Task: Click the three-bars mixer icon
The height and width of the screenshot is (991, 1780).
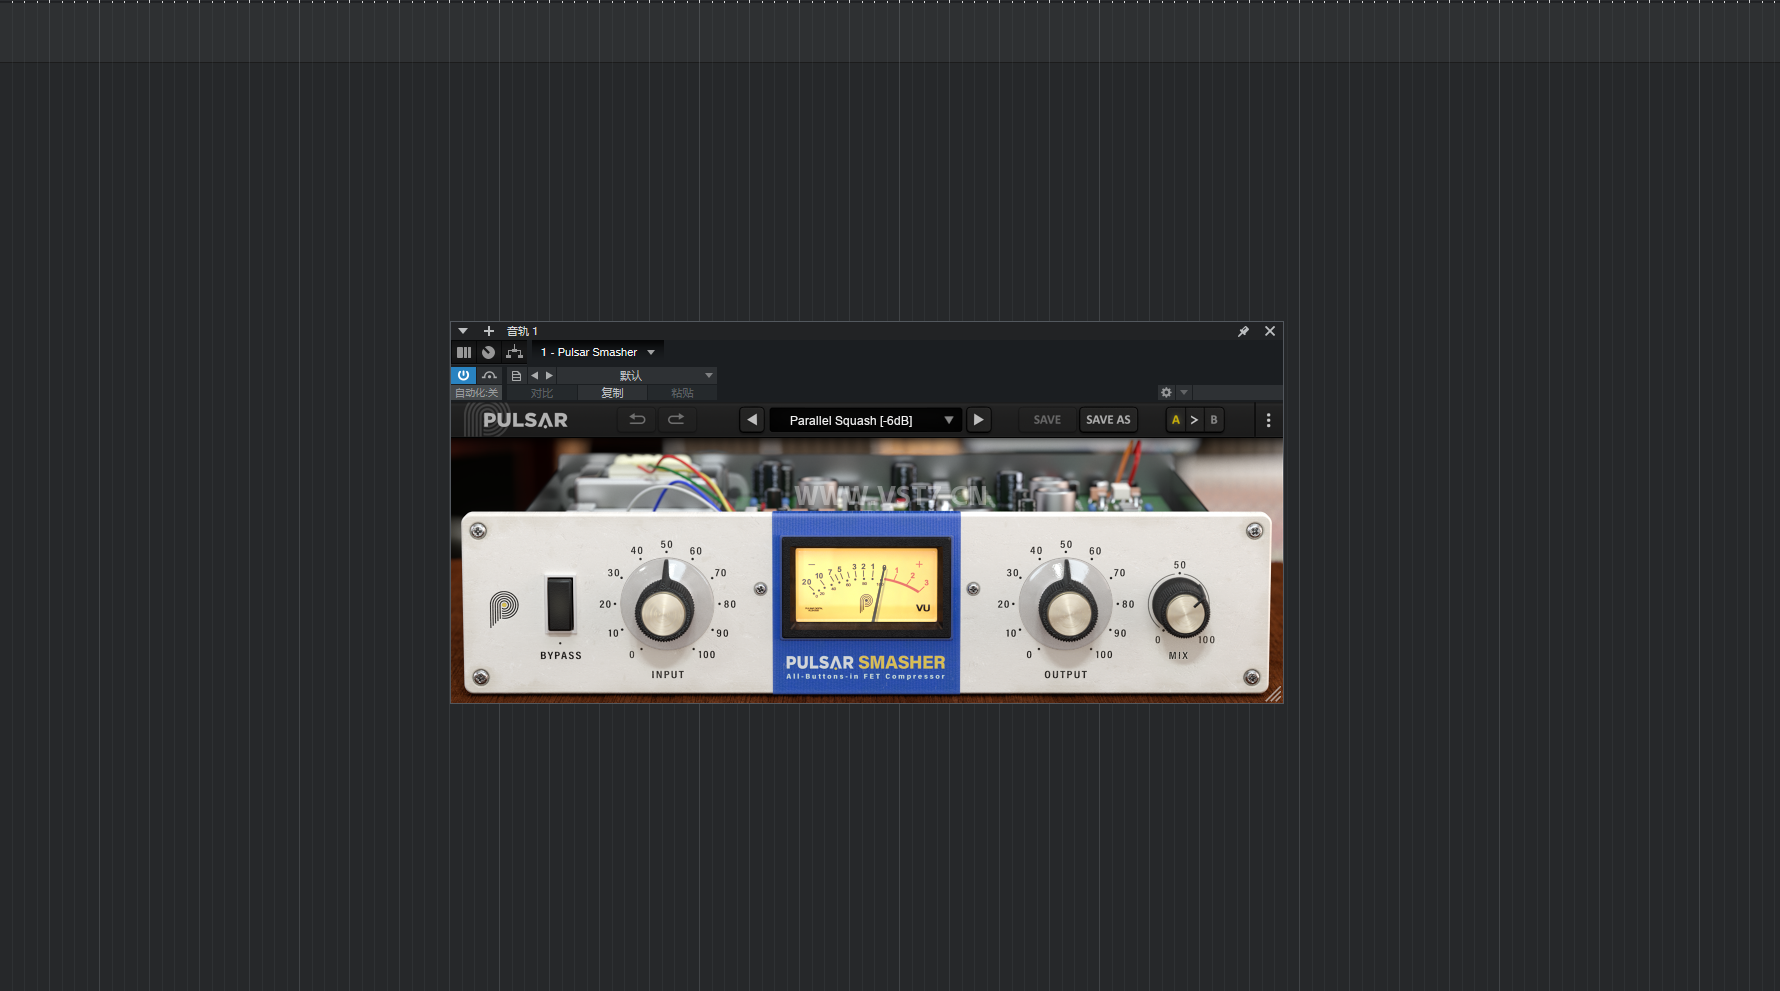Action: [464, 352]
